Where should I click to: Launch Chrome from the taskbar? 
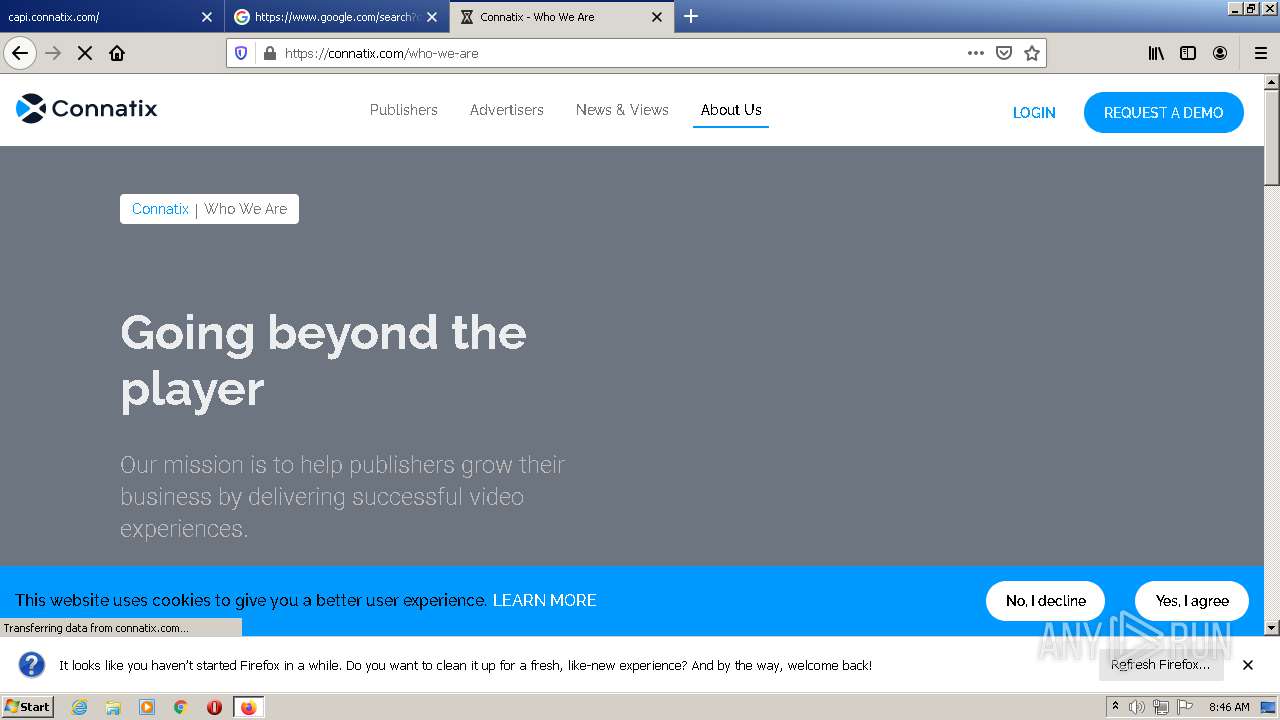(x=181, y=707)
